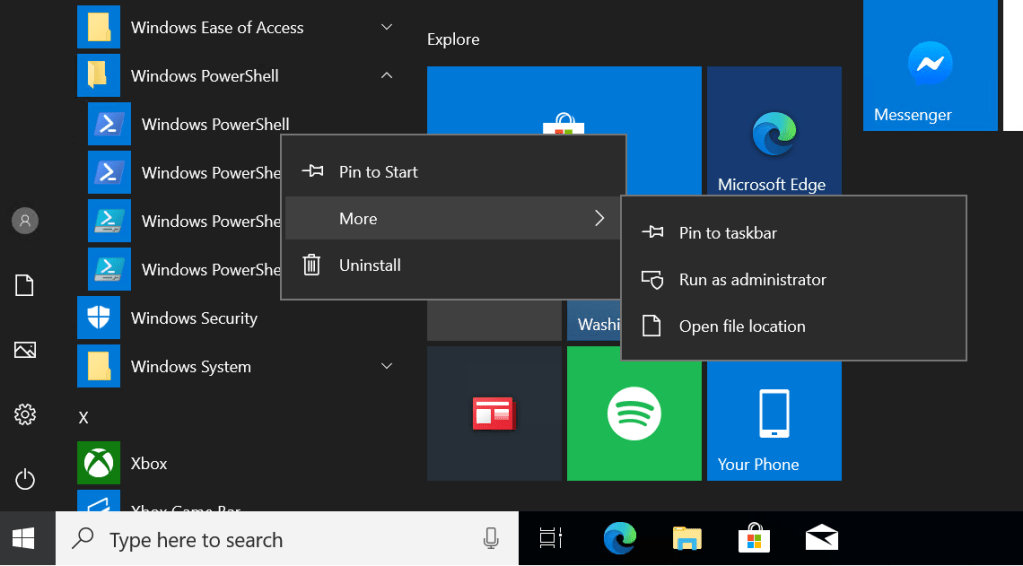Open the Microsoft Edge tile
This screenshot has height=566, width=1023.
tap(773, 135)
